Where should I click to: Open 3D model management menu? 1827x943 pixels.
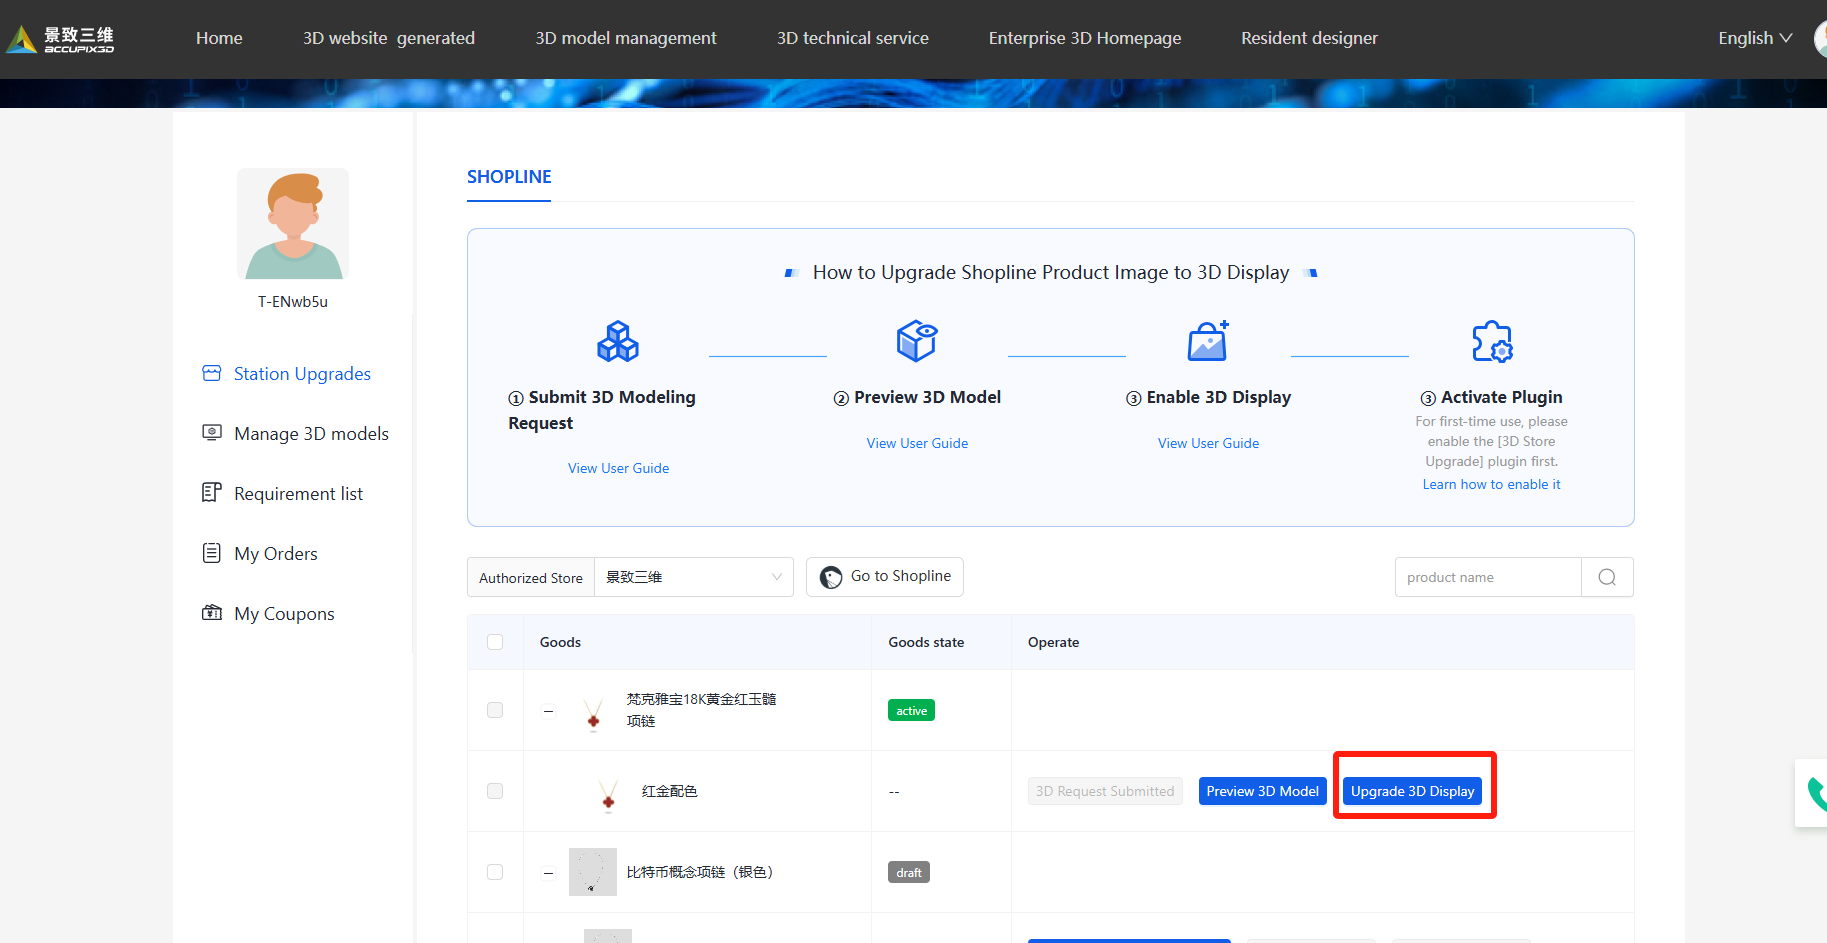pos(626,38)
